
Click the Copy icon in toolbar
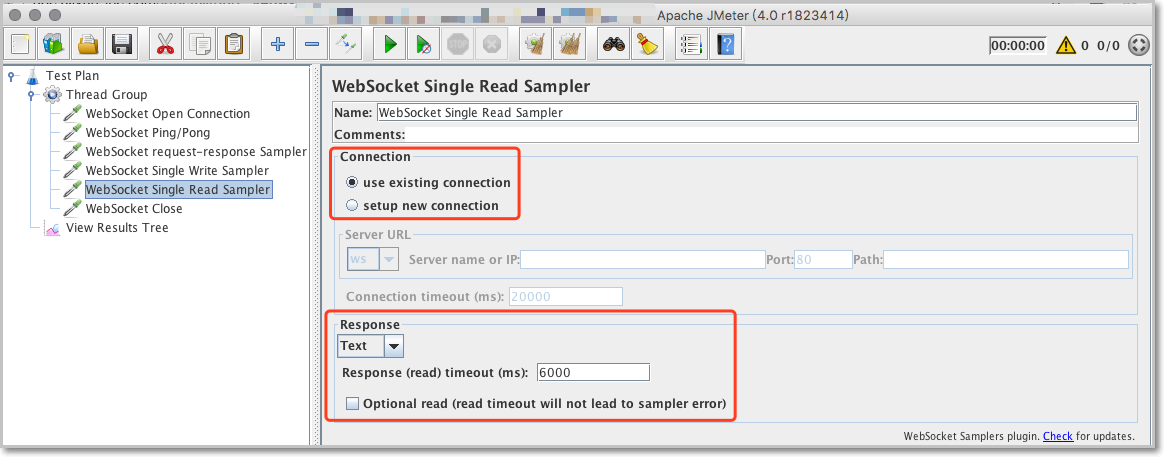(x=199, y=45)
